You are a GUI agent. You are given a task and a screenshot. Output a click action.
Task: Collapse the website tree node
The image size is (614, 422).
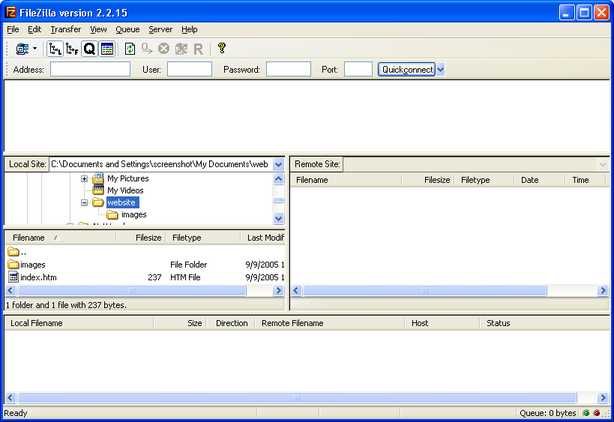(x=84, y=203)
